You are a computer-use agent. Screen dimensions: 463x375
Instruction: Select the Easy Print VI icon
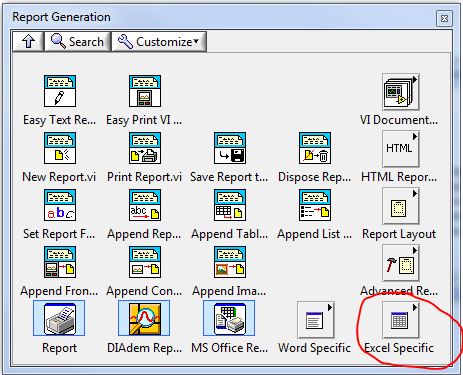(x=145, y=91)
